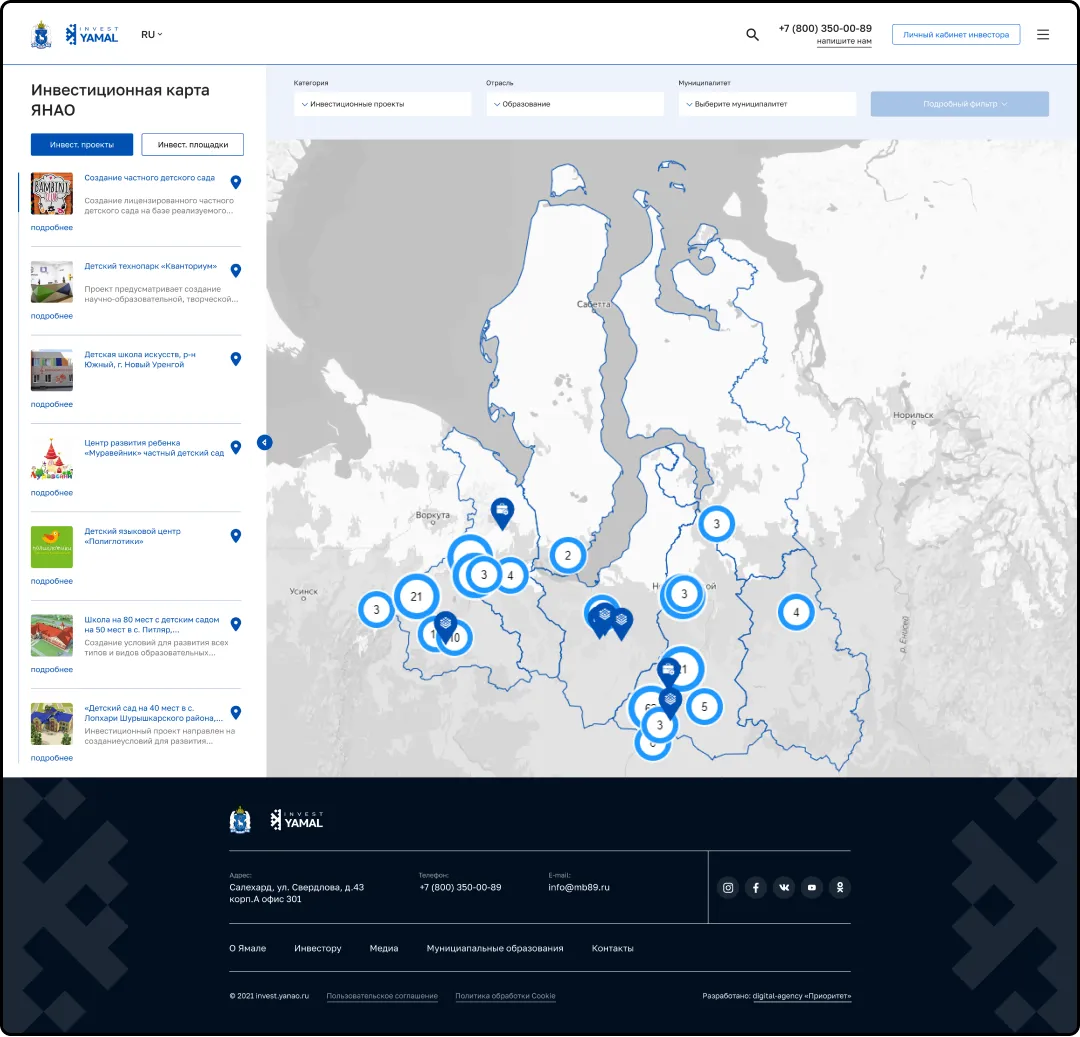Click Личный кабинет инвестора button
1080x1037 pixels.
955,35
